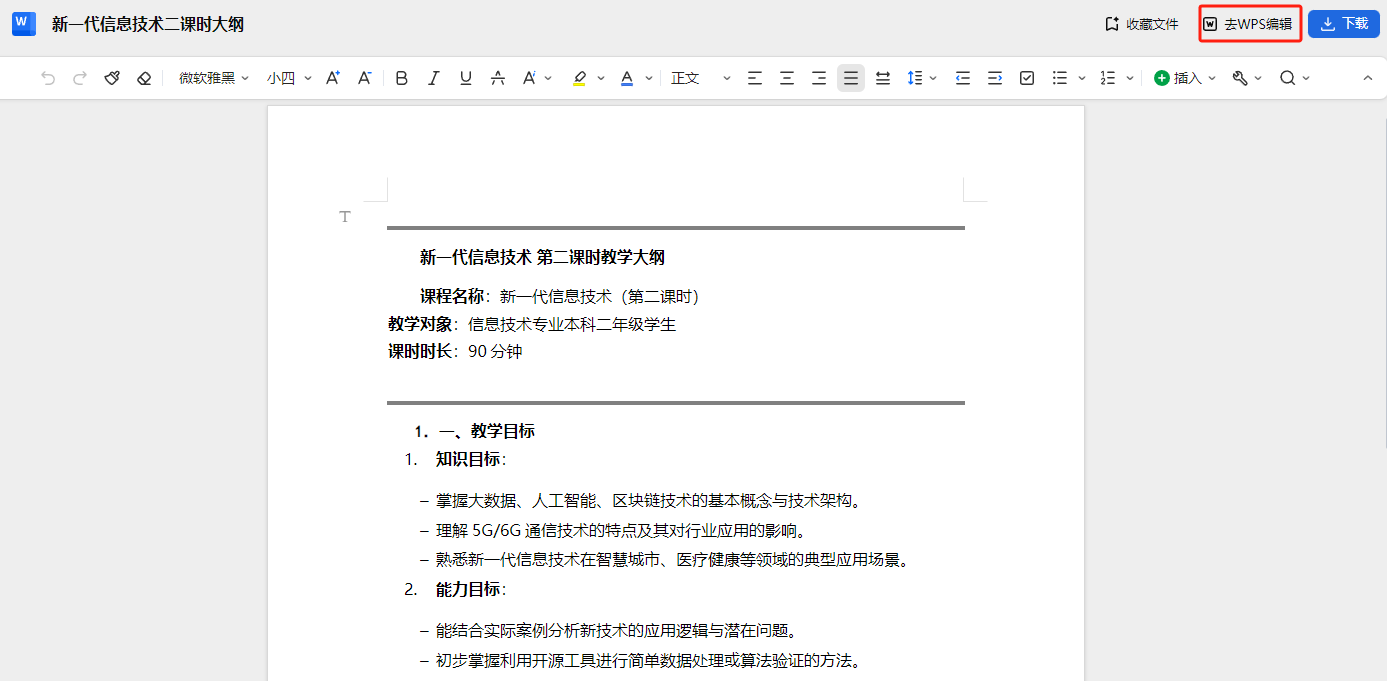Insert a checkbox task item
This screenshot has height=681, width=1387.
click(1027, 78)
